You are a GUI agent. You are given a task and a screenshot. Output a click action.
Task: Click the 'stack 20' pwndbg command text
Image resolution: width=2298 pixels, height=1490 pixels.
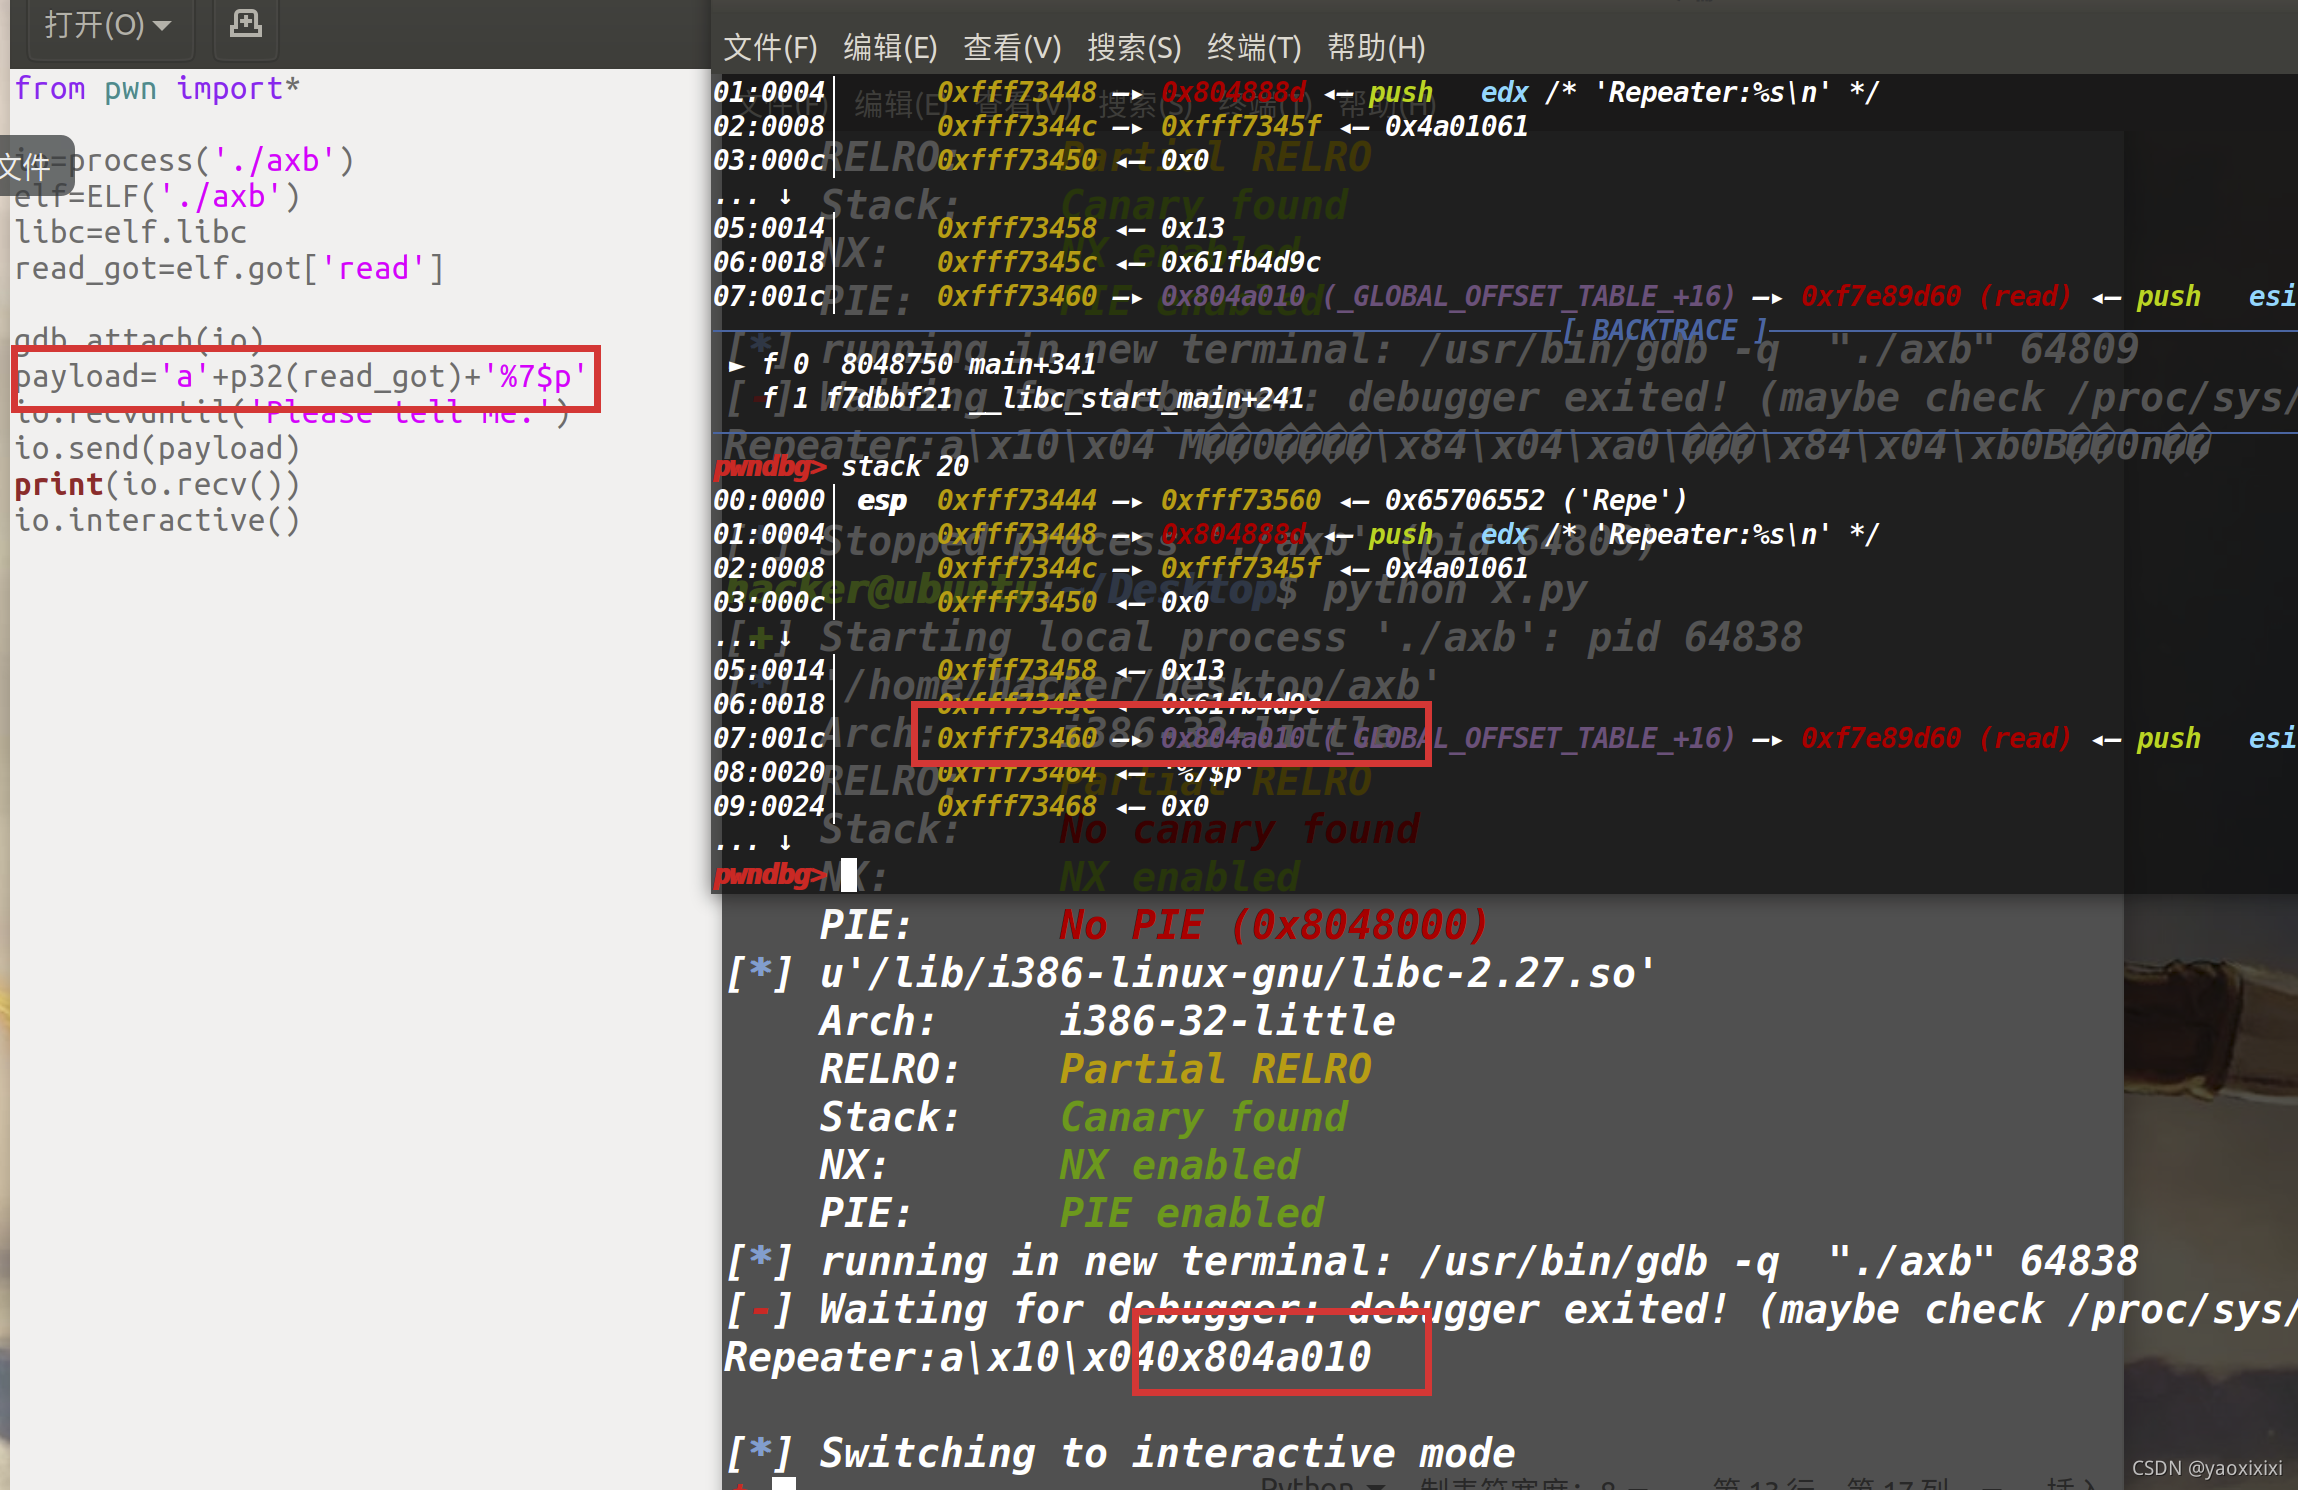(x=904, y=466)
